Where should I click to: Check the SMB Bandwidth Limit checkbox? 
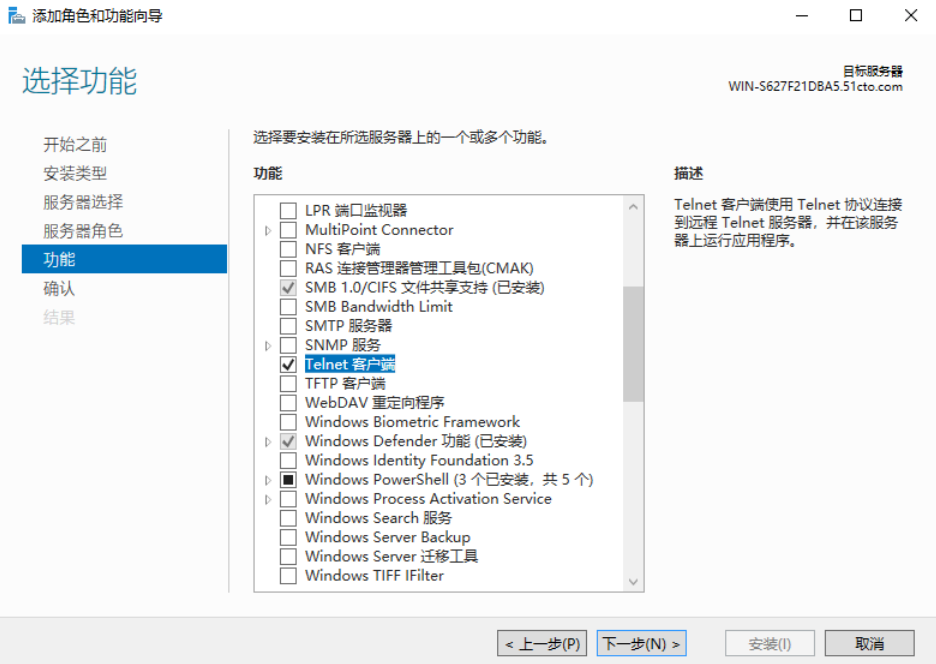(x=288, y=306)
